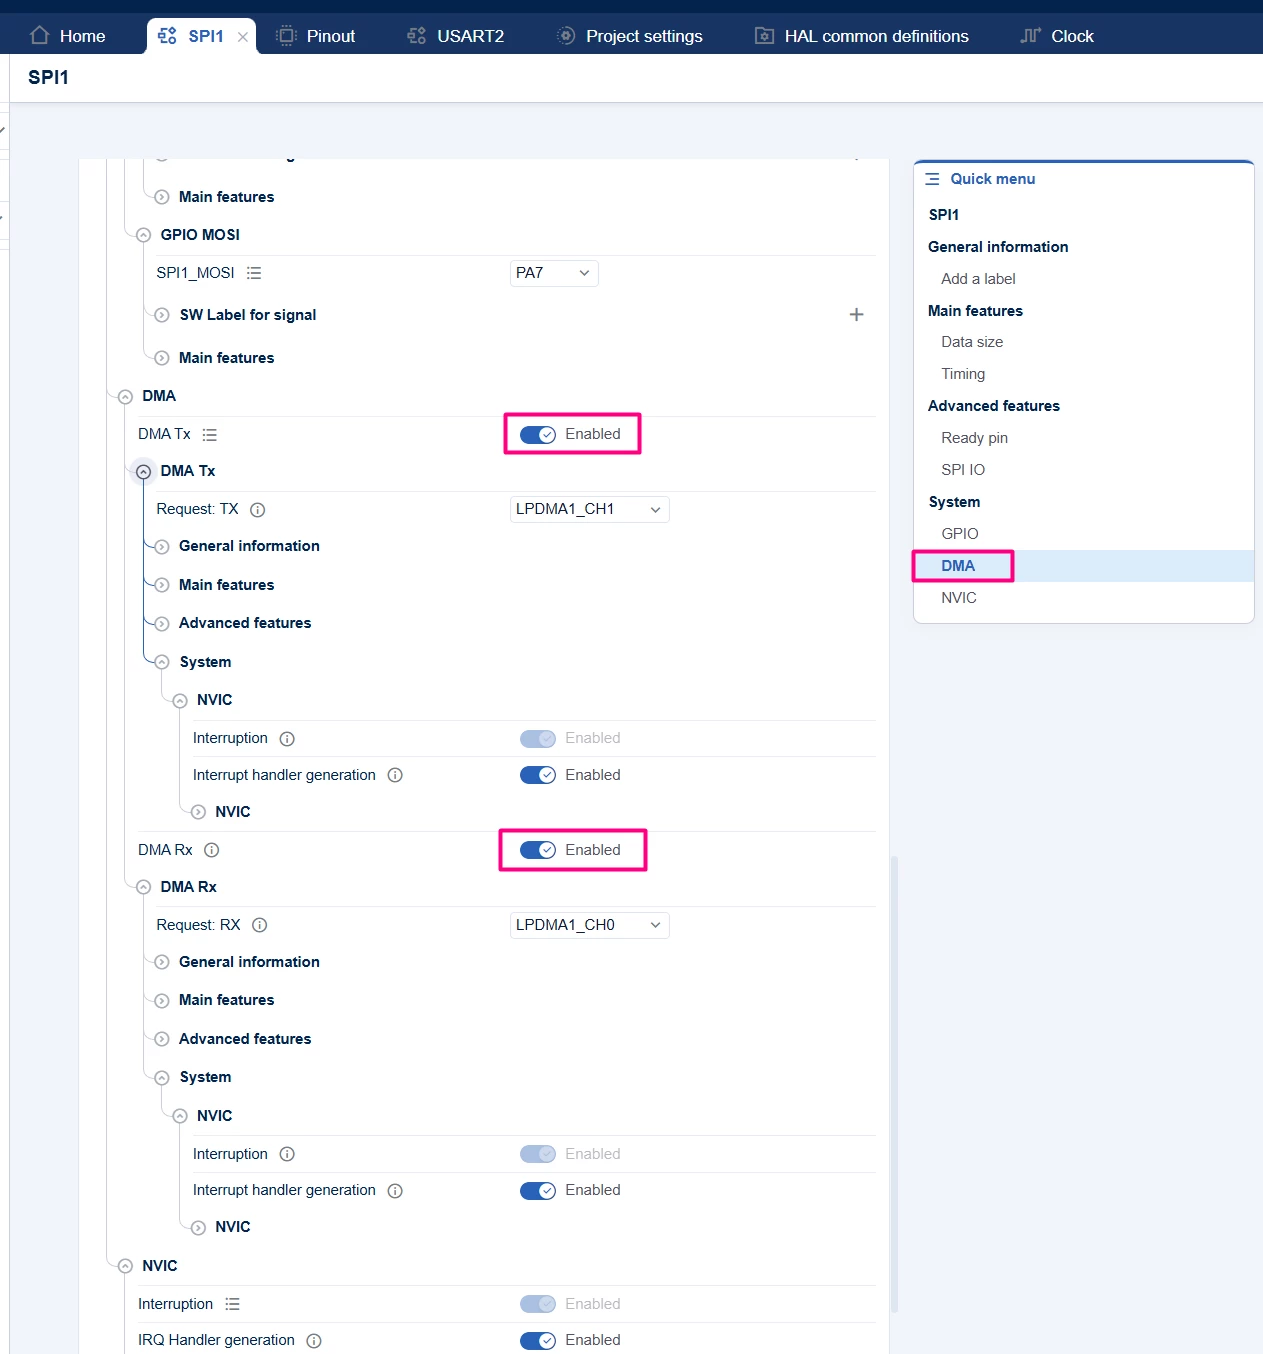Switch to the Pinout tab
The width and height of the screenshot is (1263, 1354).
[316, 36]
